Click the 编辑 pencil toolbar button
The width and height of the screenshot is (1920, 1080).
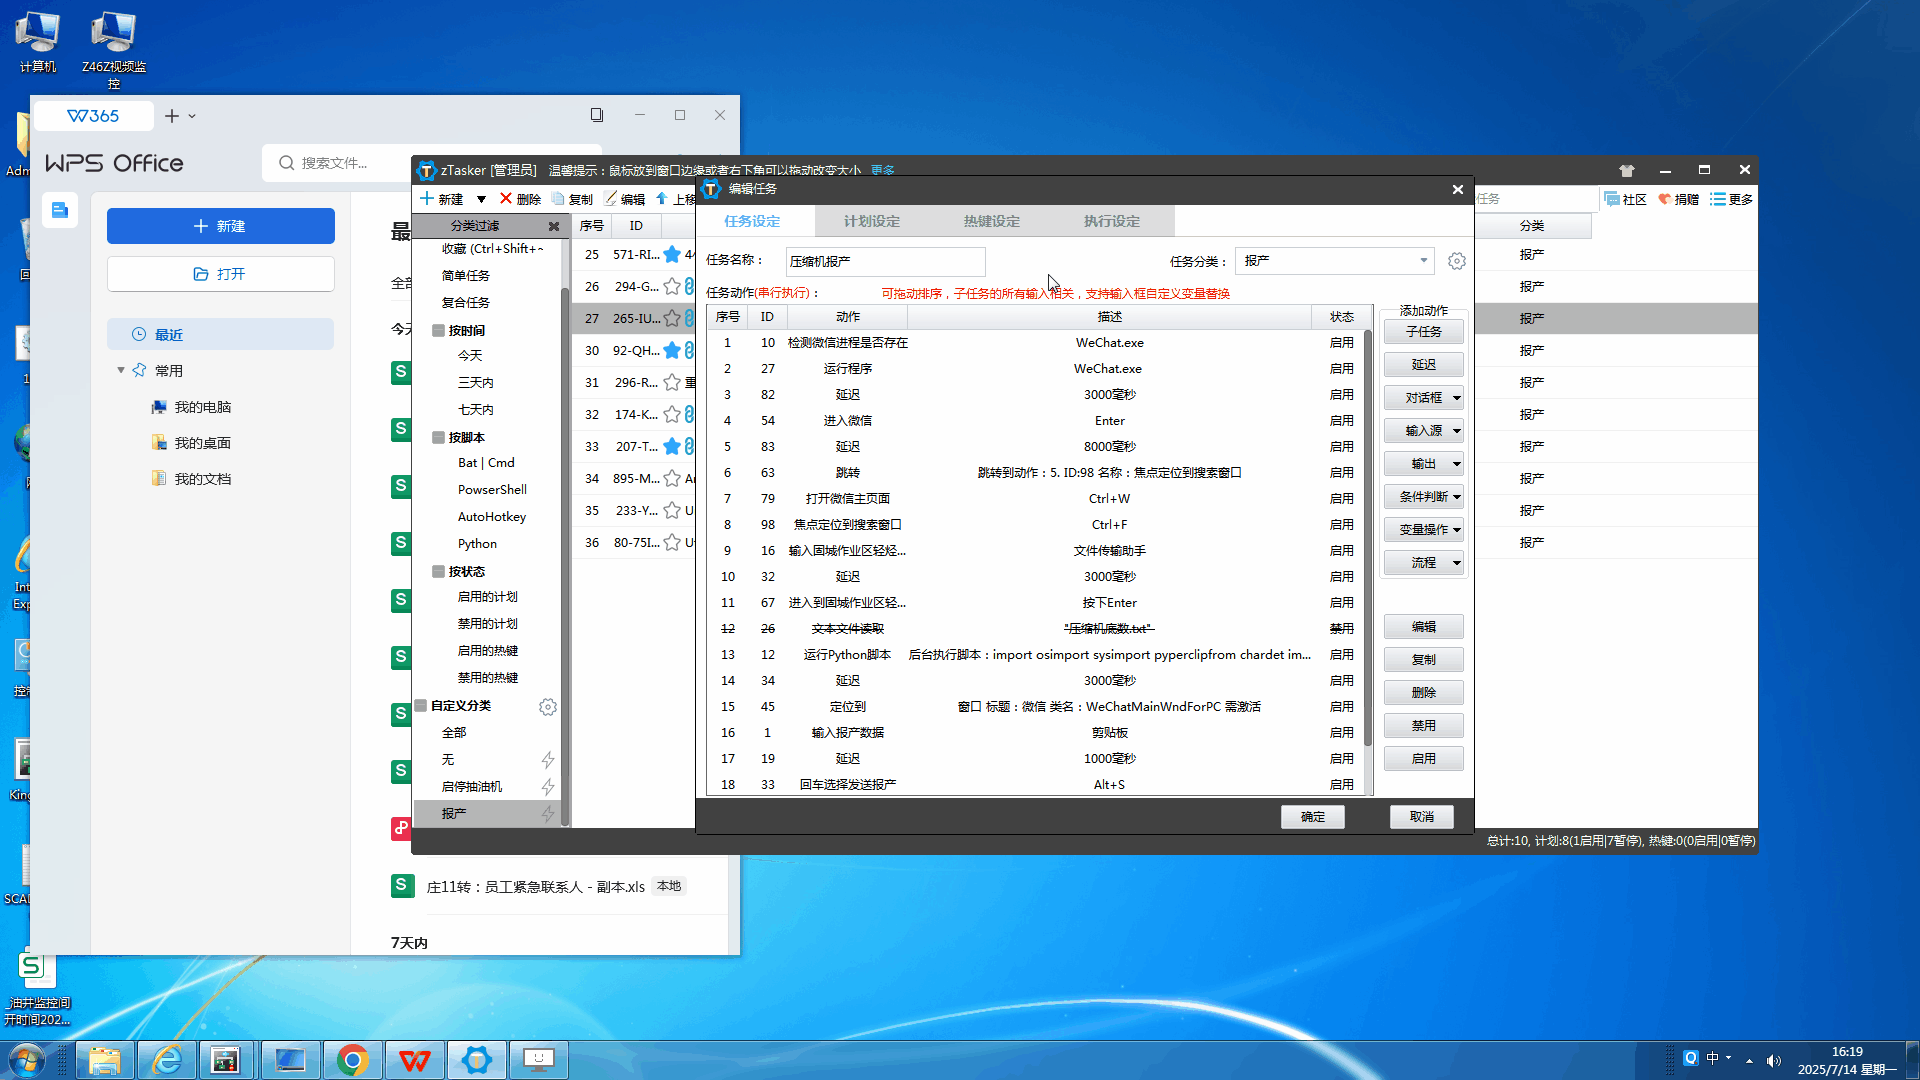coord(625,199)
